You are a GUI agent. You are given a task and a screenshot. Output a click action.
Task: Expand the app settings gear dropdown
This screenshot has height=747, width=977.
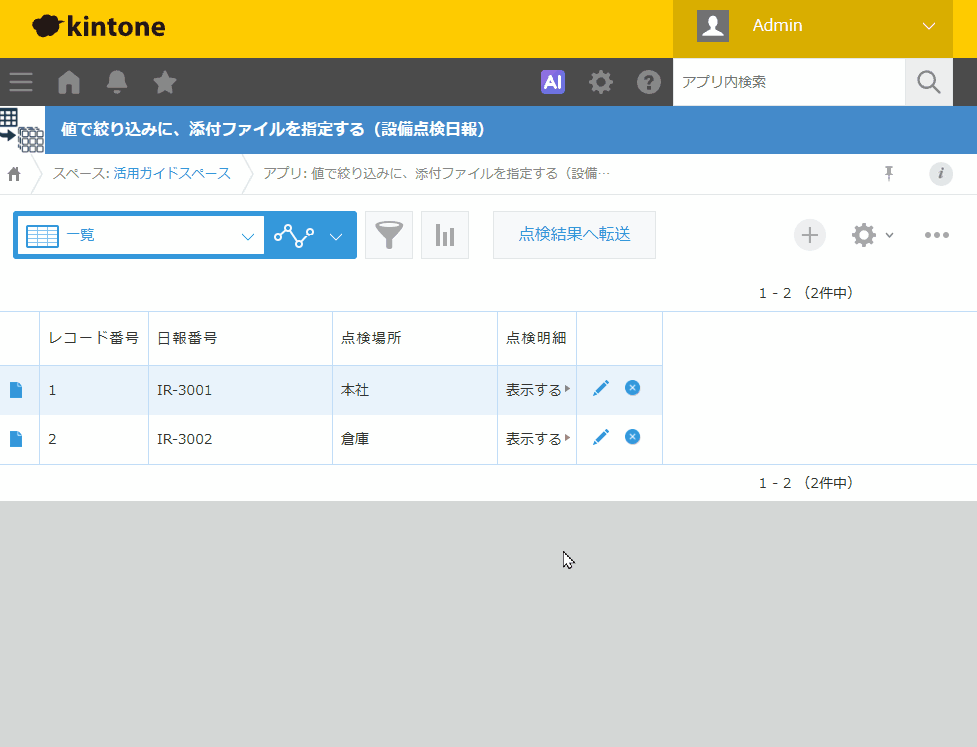(x=872, y=235)
